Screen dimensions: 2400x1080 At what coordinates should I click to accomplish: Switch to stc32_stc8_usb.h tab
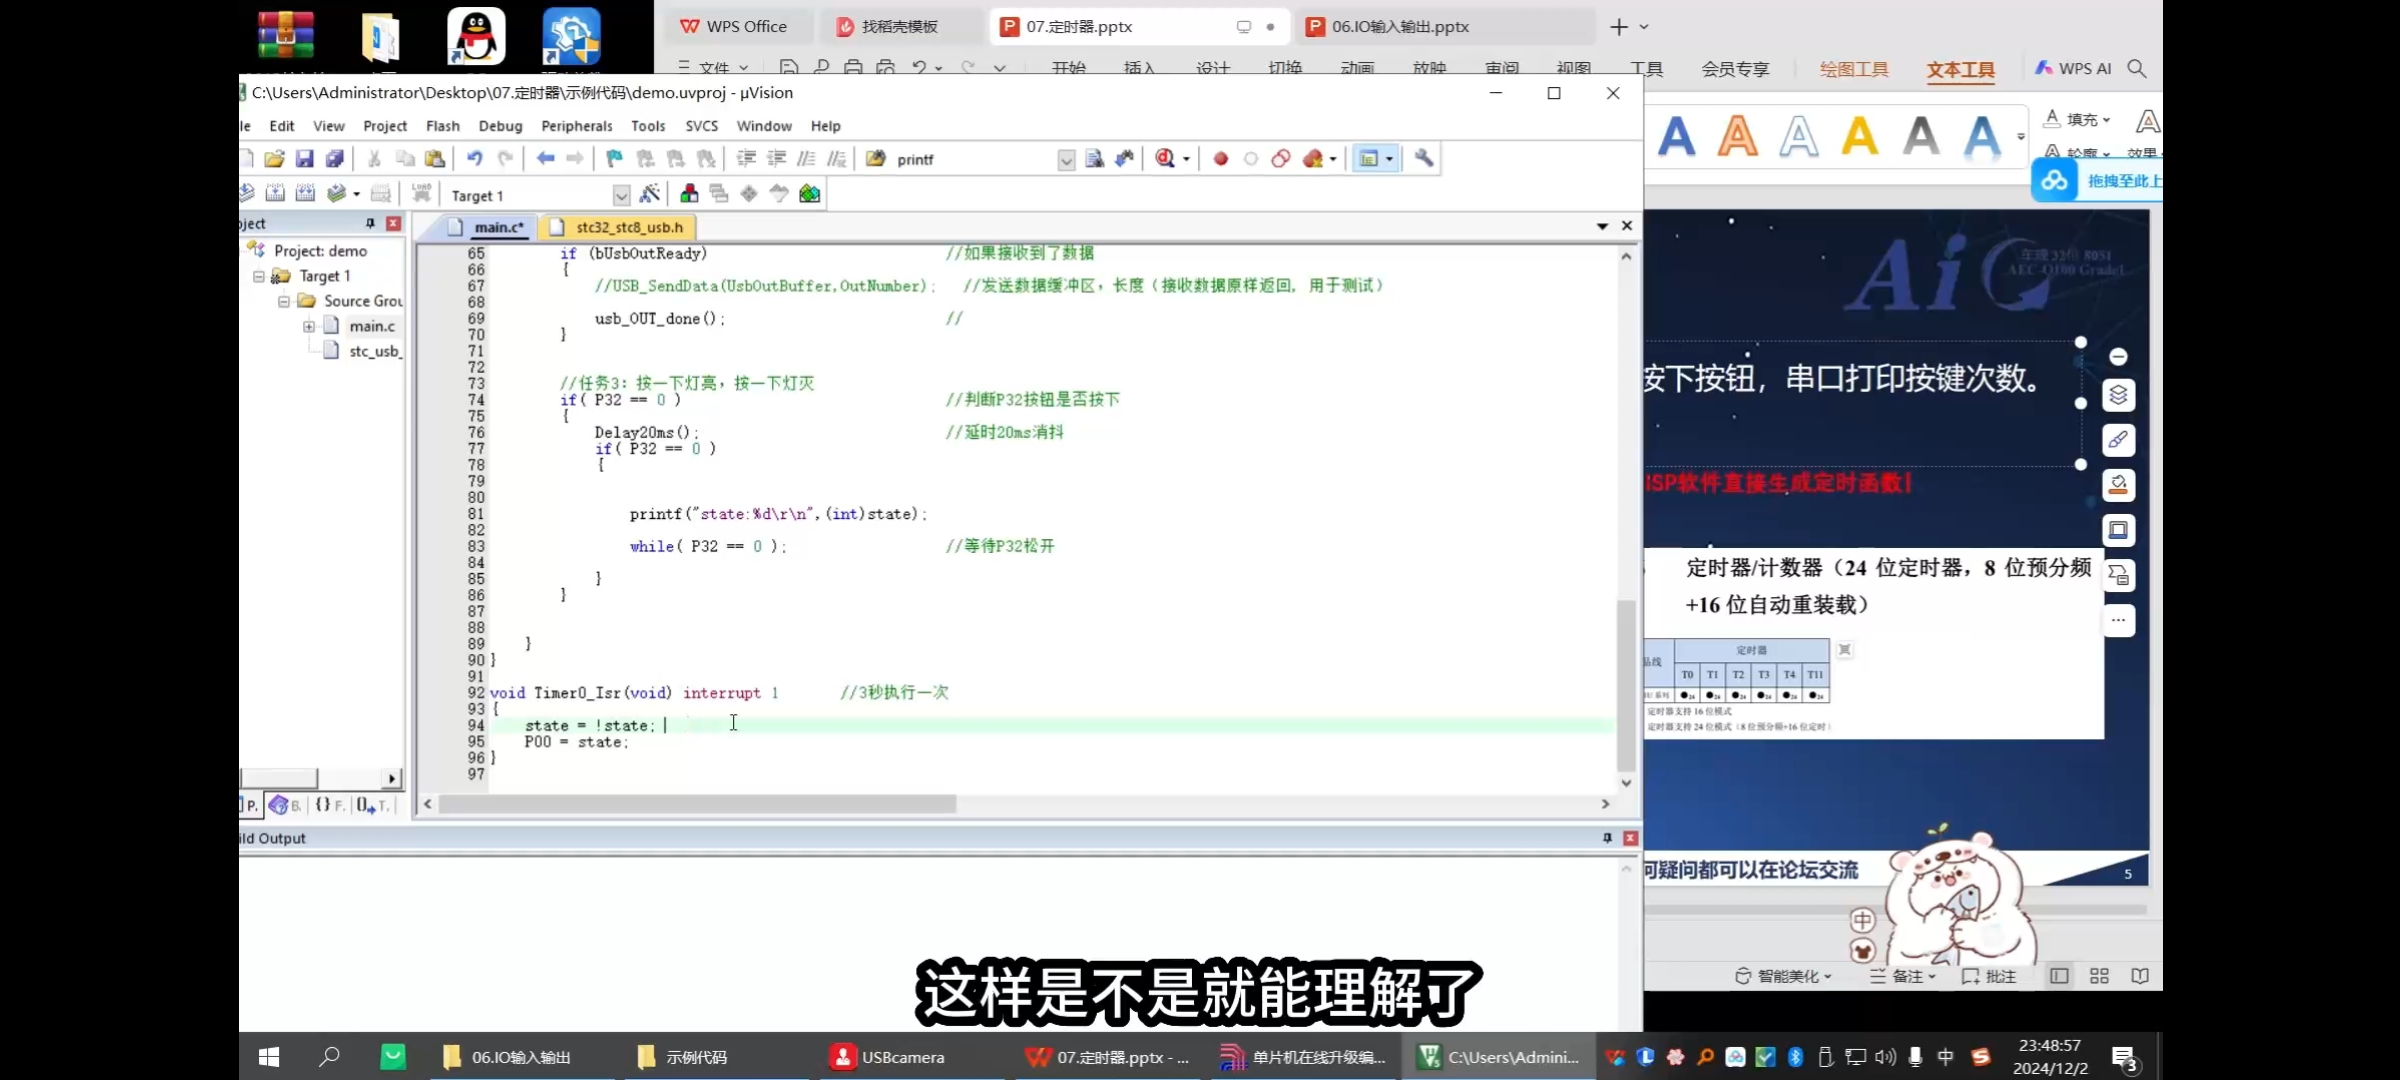point(628,228)
